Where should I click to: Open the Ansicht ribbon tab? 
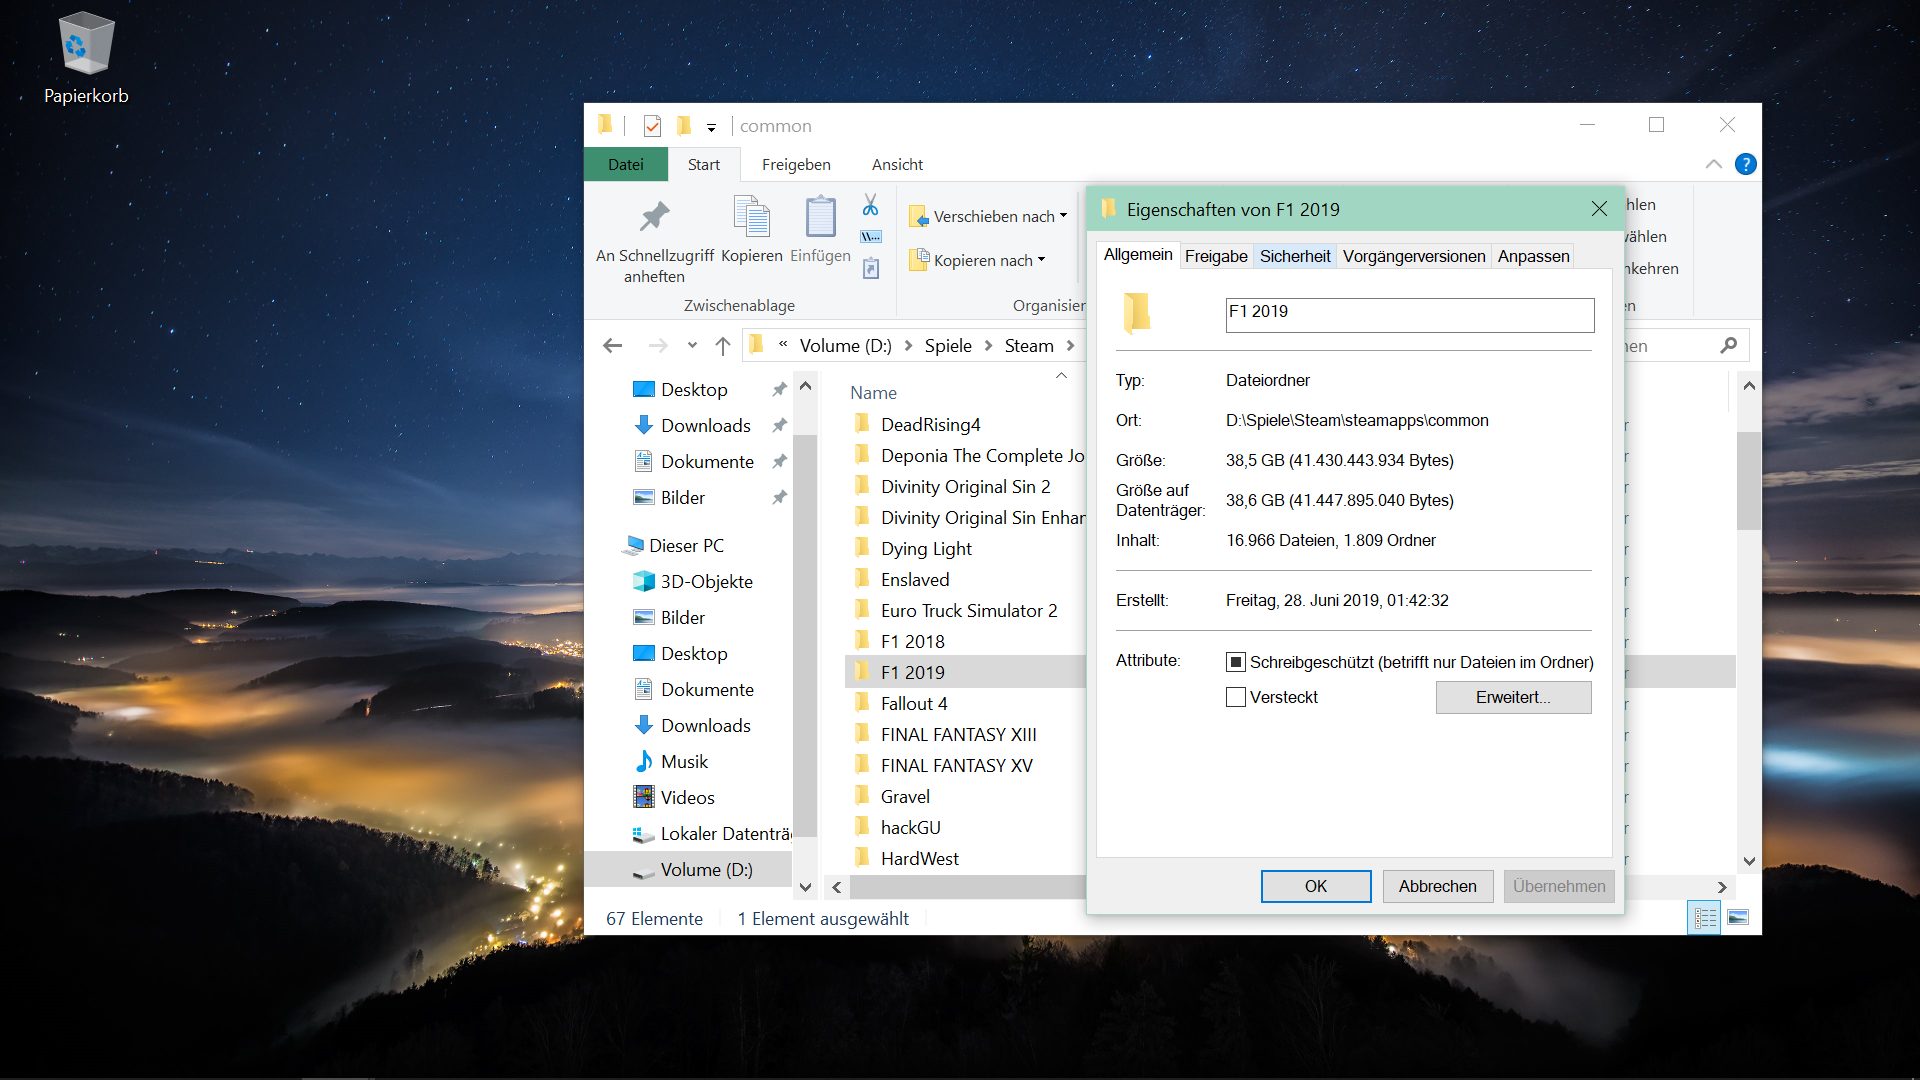point(897,165)
